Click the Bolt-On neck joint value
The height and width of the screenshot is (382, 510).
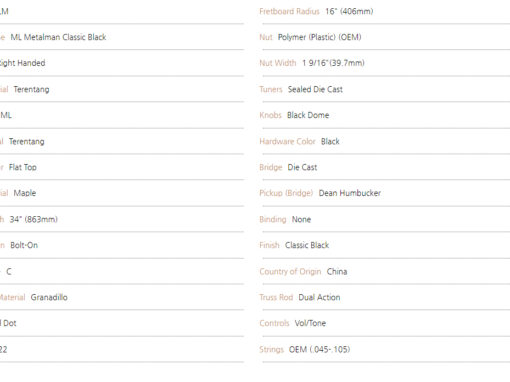coord(24,245)
